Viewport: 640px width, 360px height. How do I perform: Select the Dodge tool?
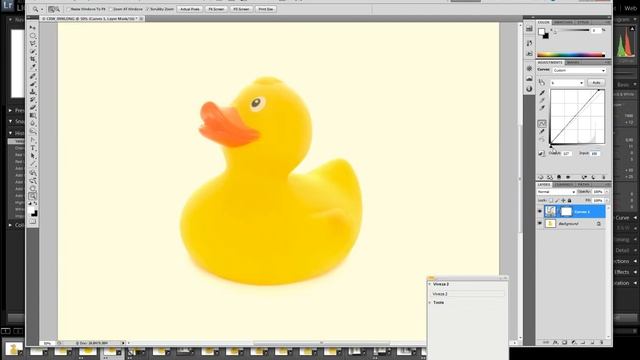click(x=33, y=132)
